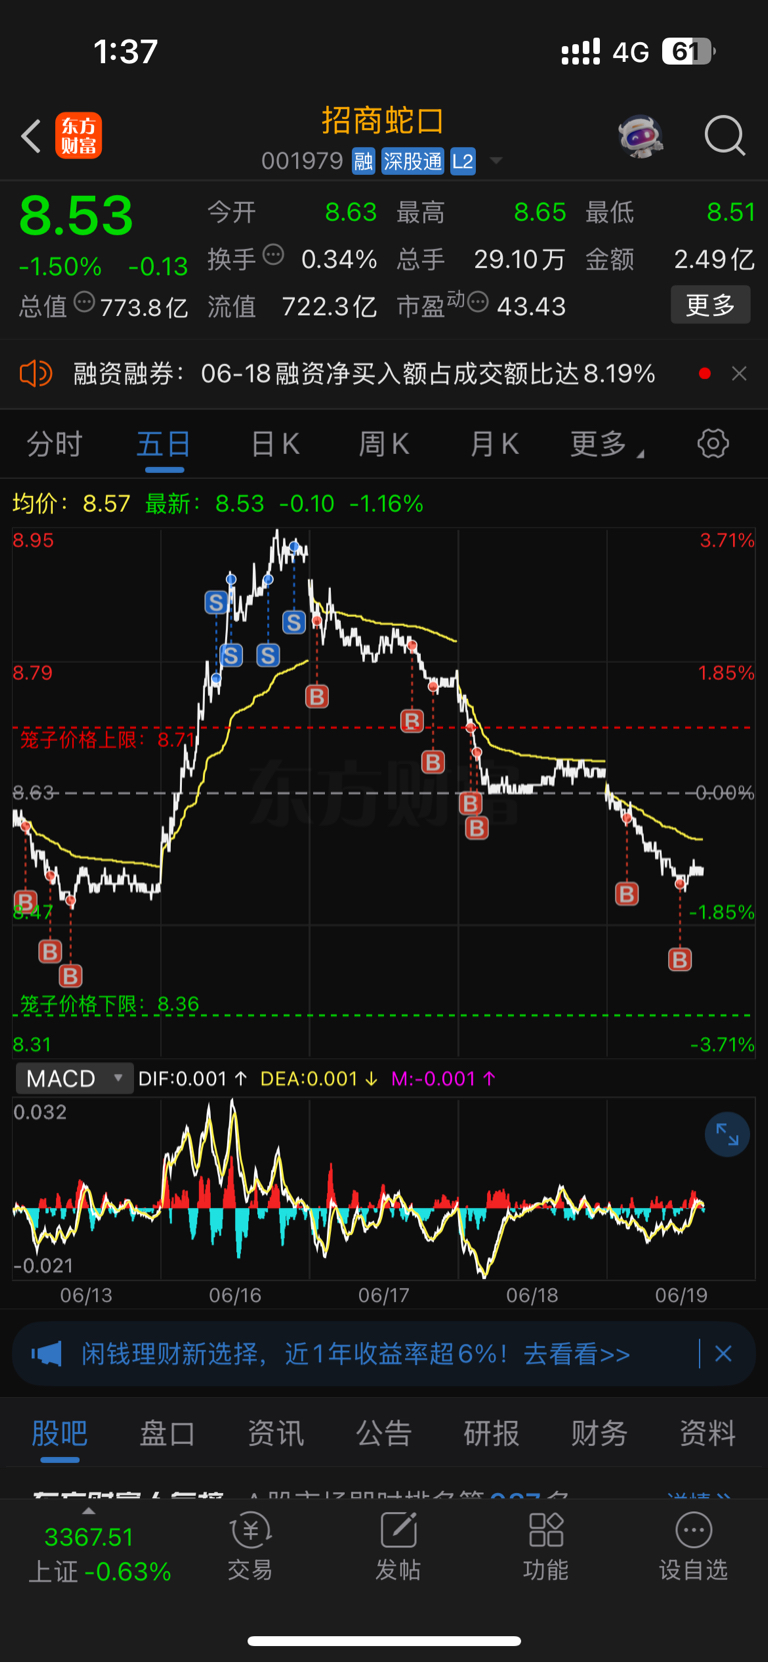This screenshot has width=768, height=1663.
Task: Switch to the 资料 tab
Action: pos(708,1433)
